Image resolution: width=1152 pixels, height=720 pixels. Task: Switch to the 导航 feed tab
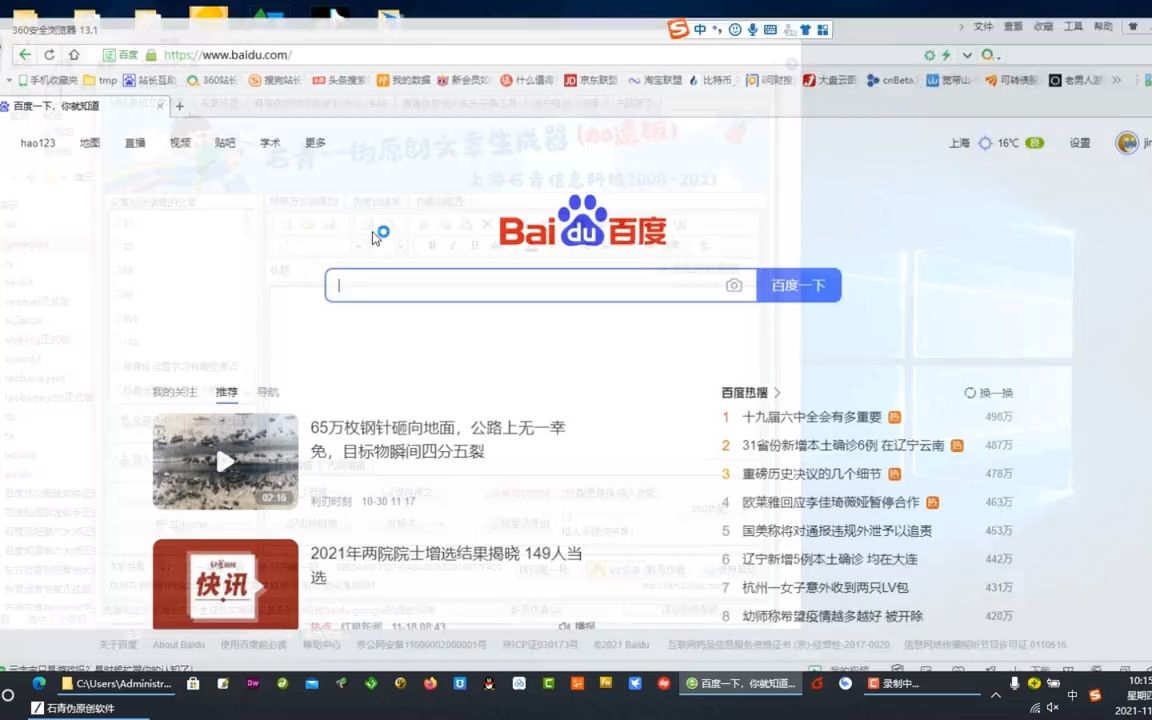click(268, 392)
